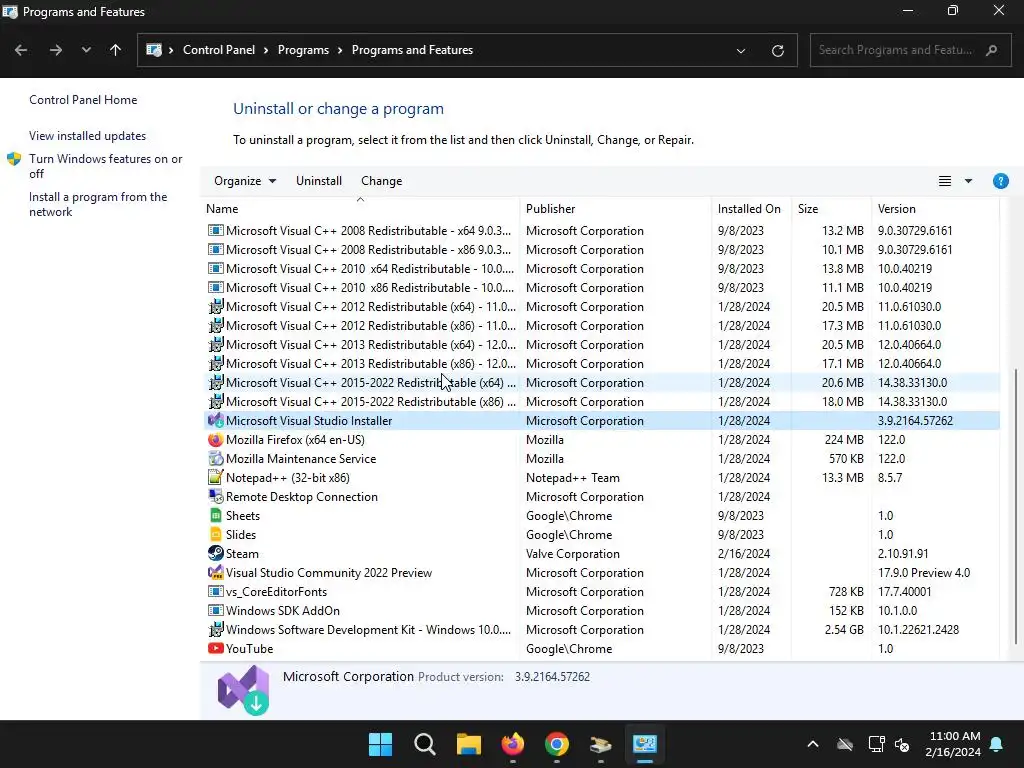
Task: Click the Uninstall toolbar button
Action: [x=319, y=181]
